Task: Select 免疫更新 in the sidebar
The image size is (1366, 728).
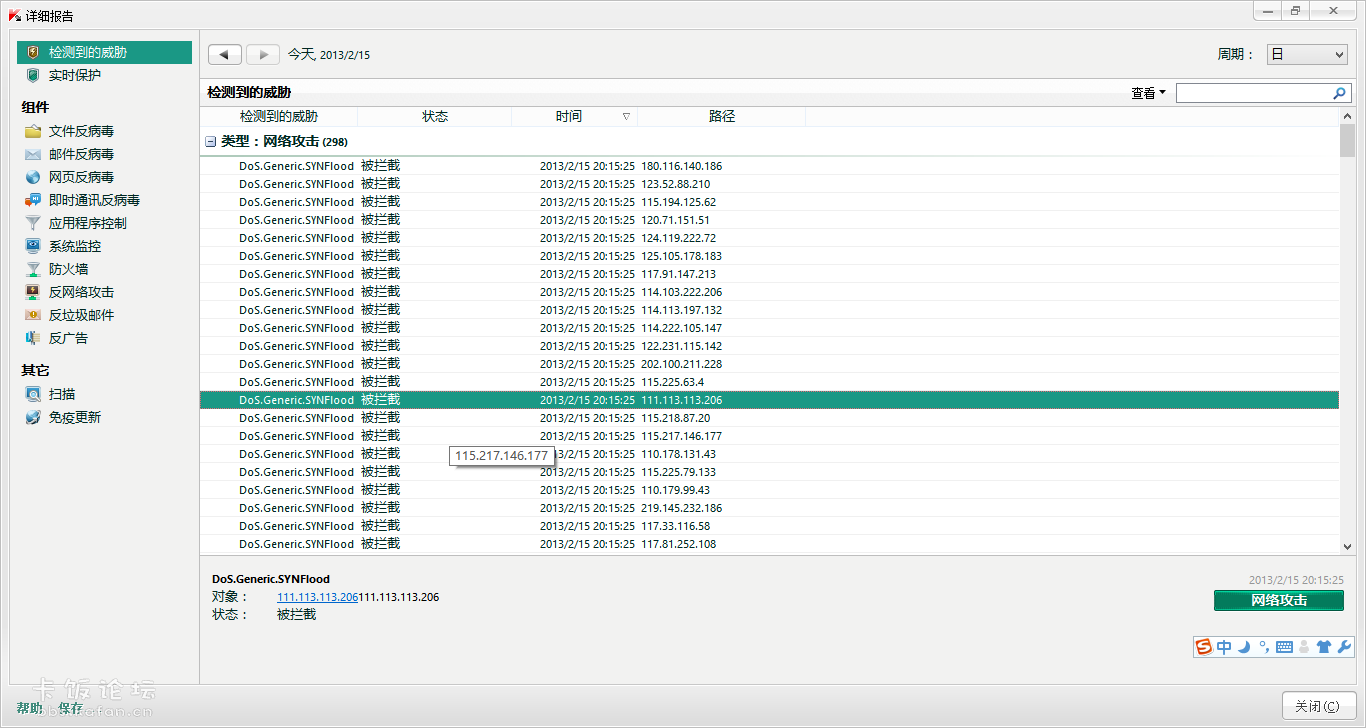Action: coord(75,417)
